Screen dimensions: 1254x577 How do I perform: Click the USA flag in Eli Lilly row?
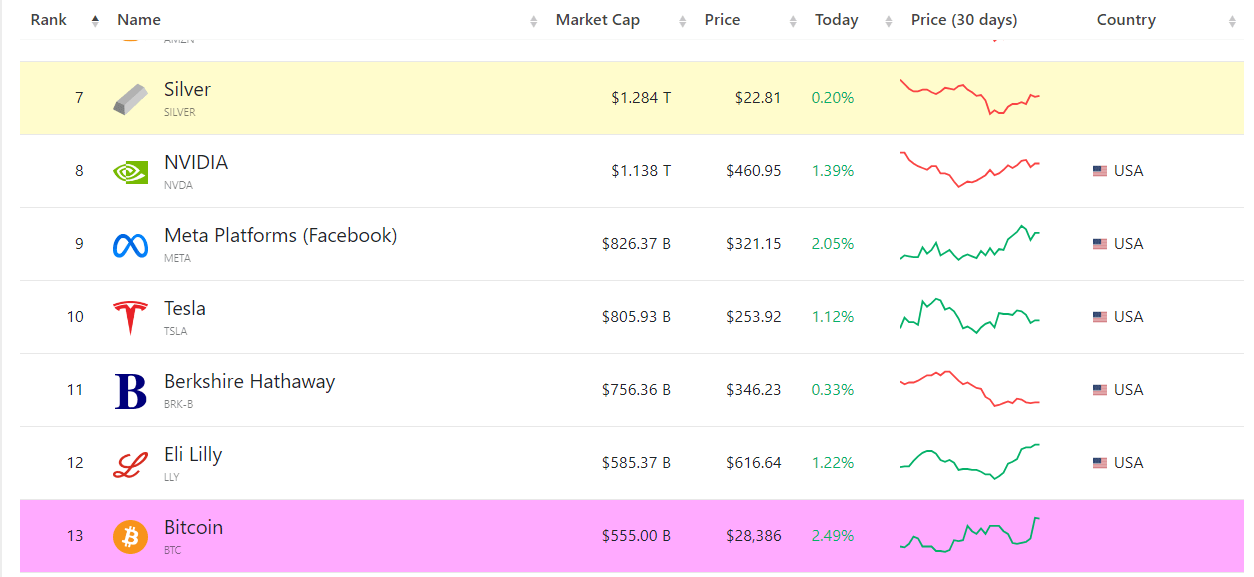[x=1100, y=463]
